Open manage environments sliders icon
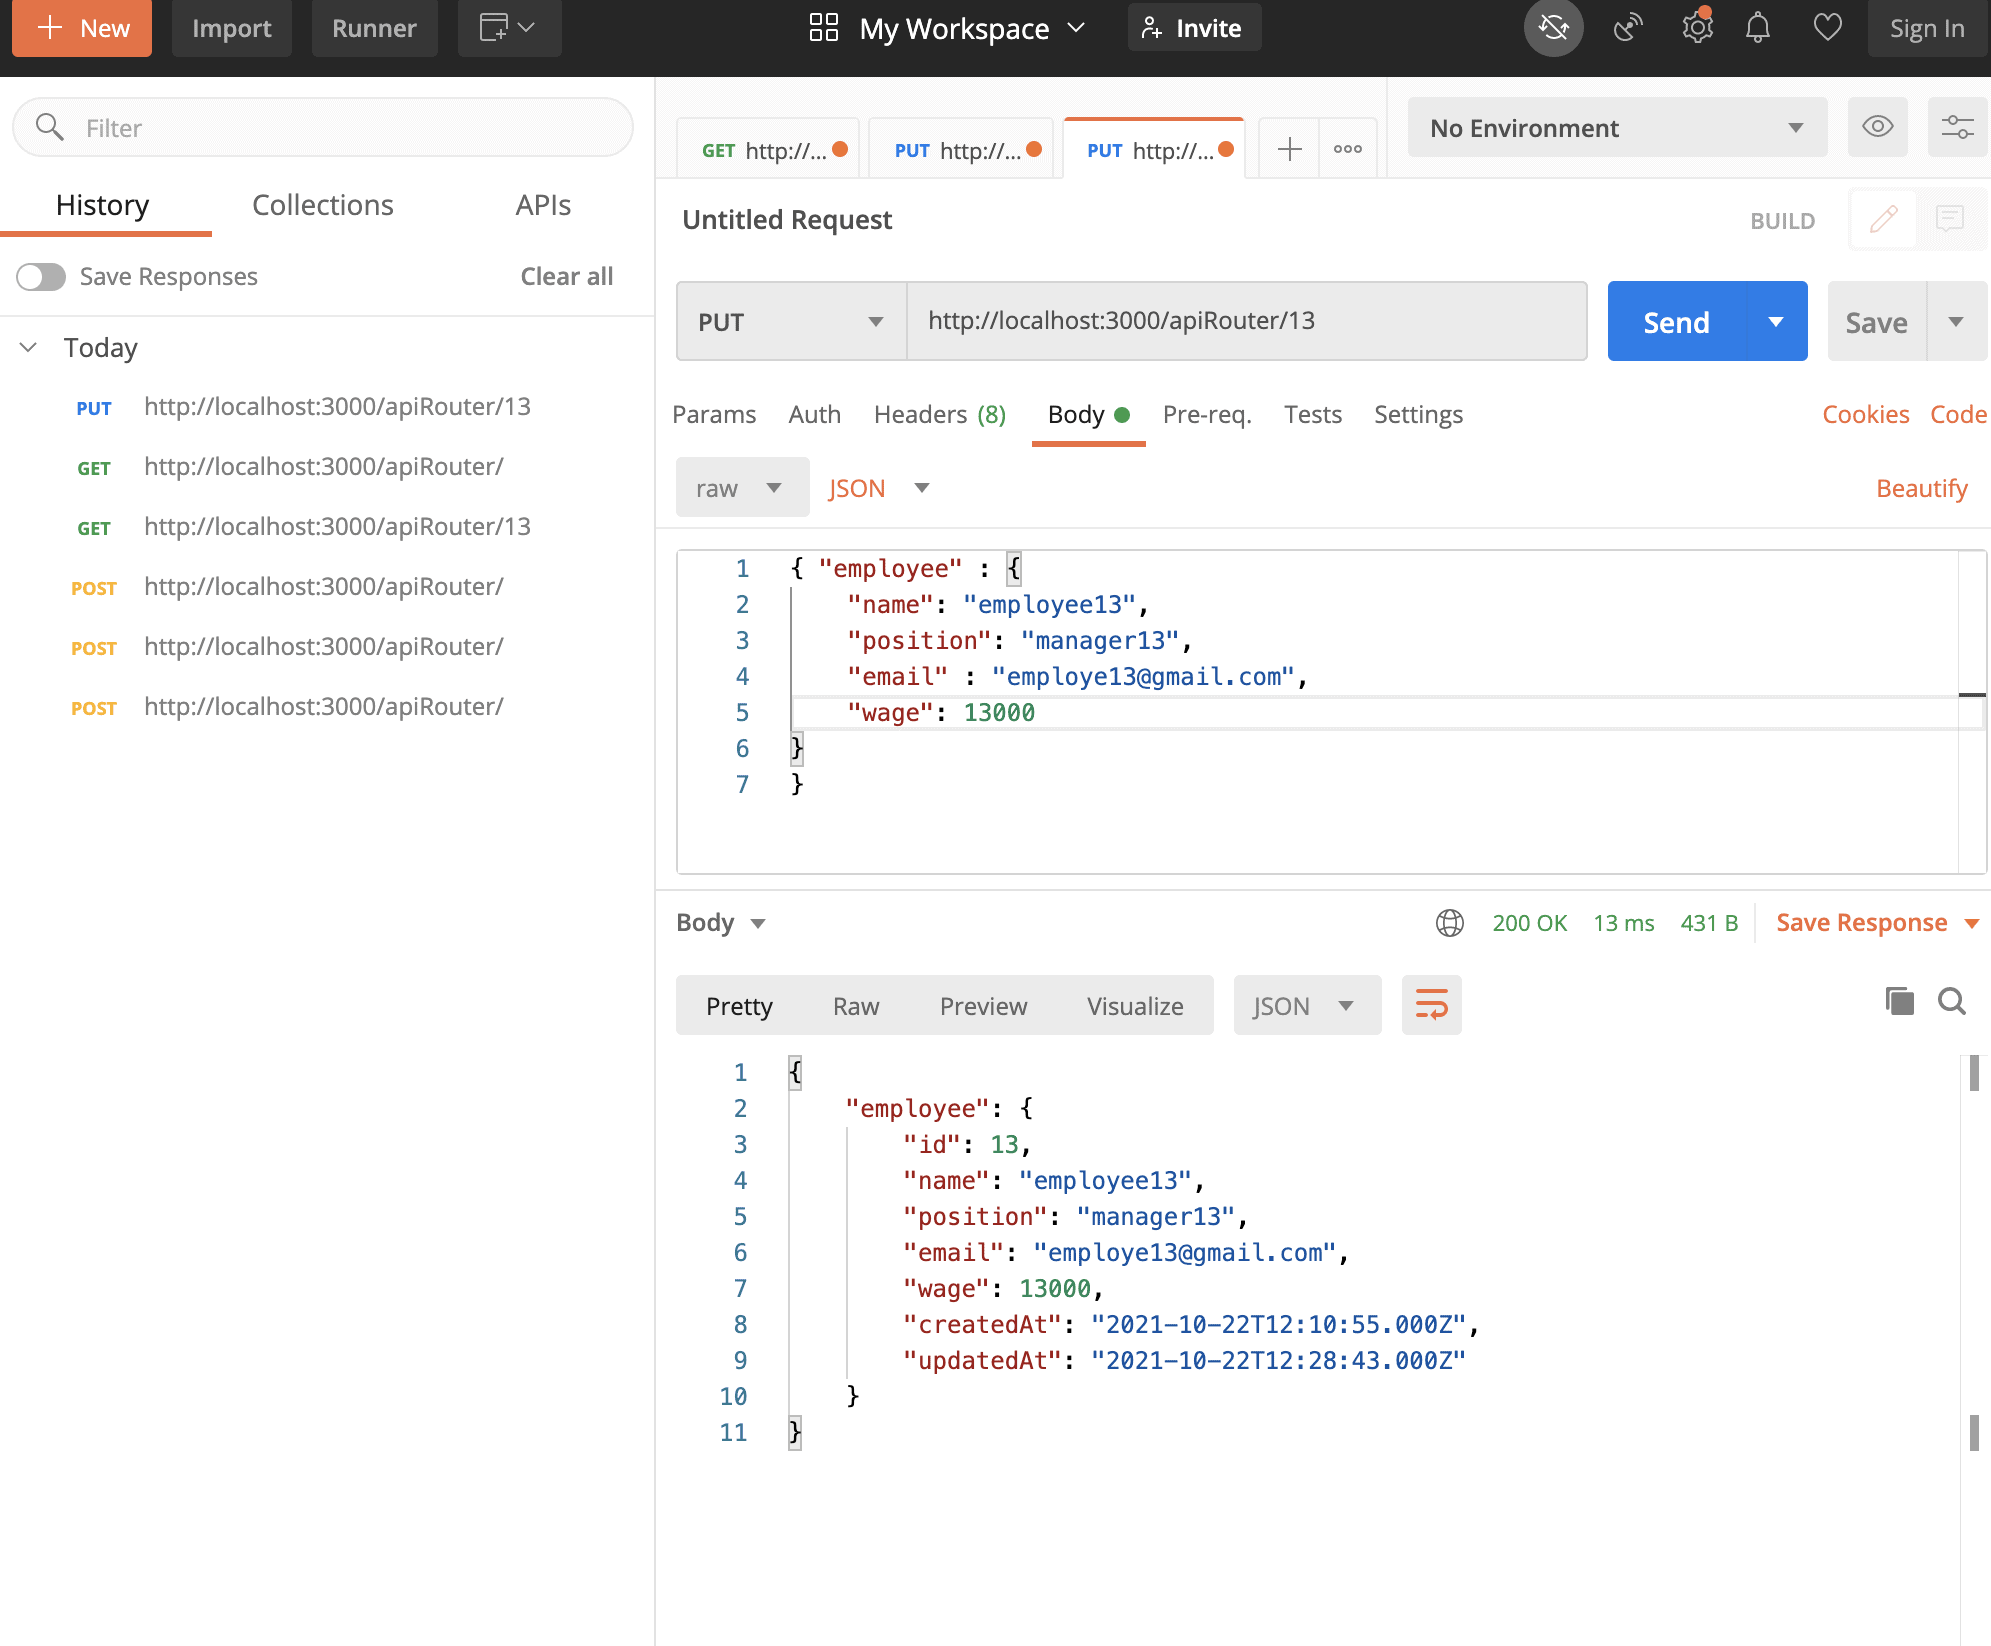1991x1646 pixels. pos(1957,127)
